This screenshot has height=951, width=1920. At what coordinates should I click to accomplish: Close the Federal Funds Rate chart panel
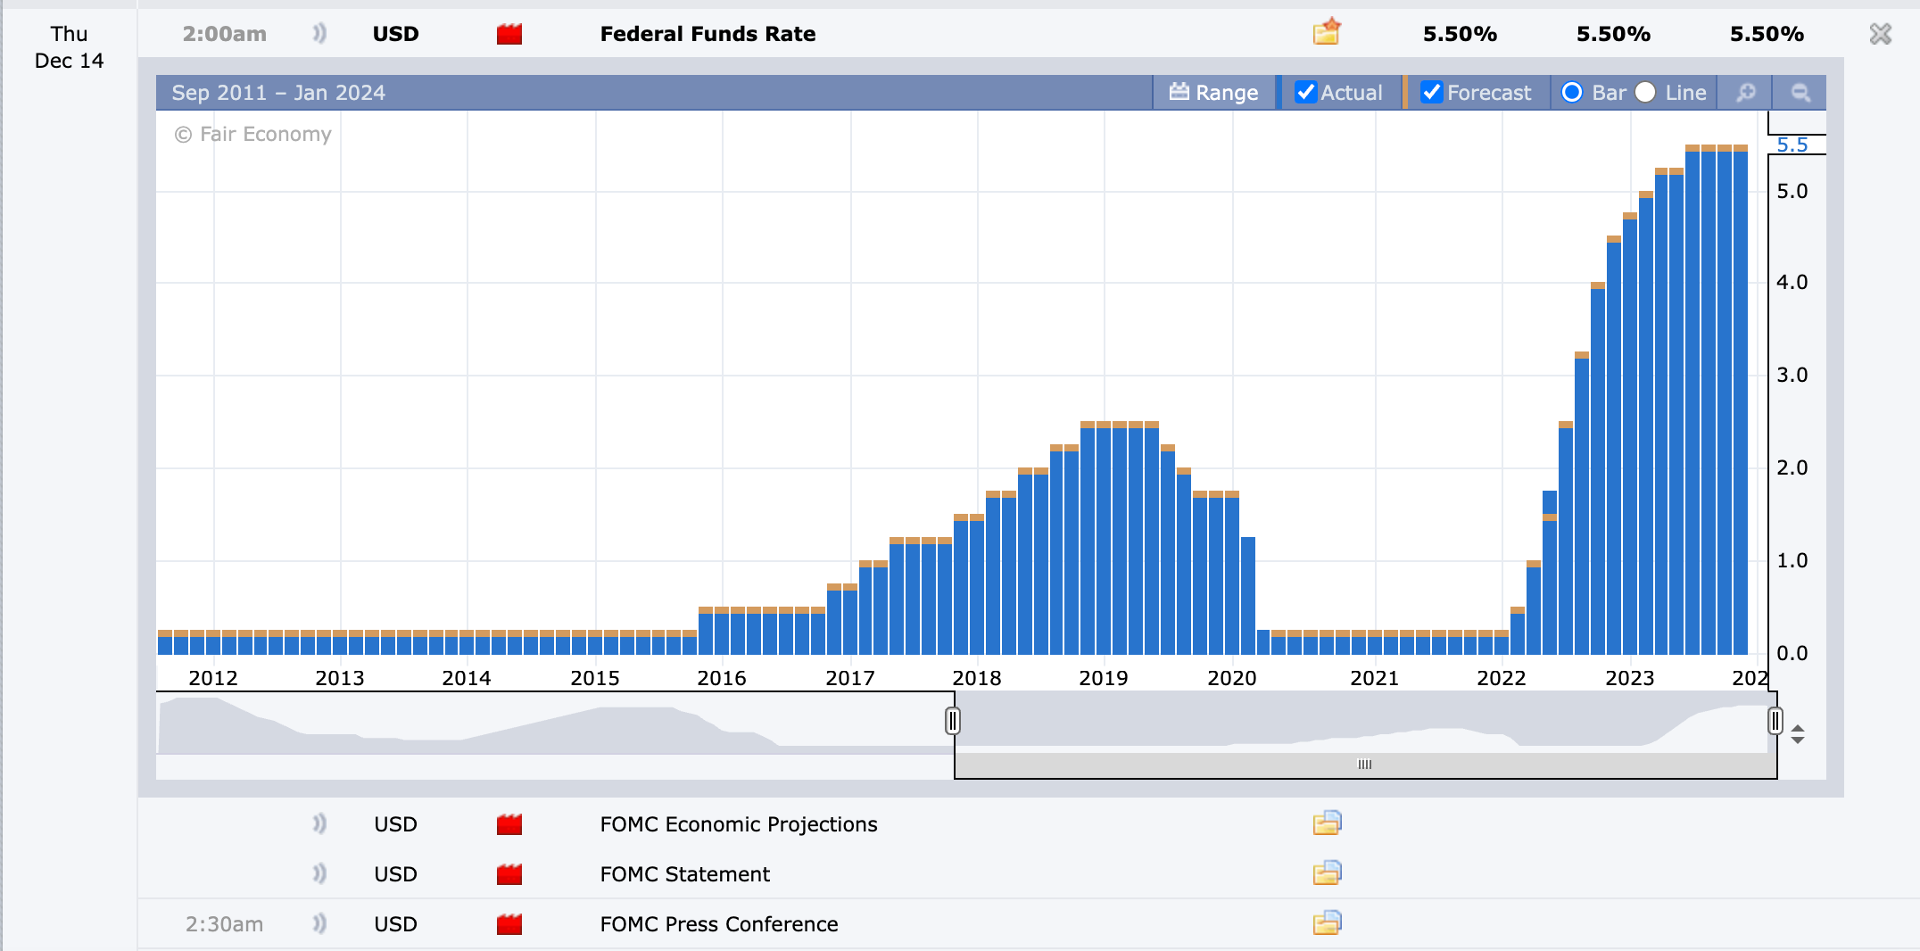click(x=1881, y=34)
